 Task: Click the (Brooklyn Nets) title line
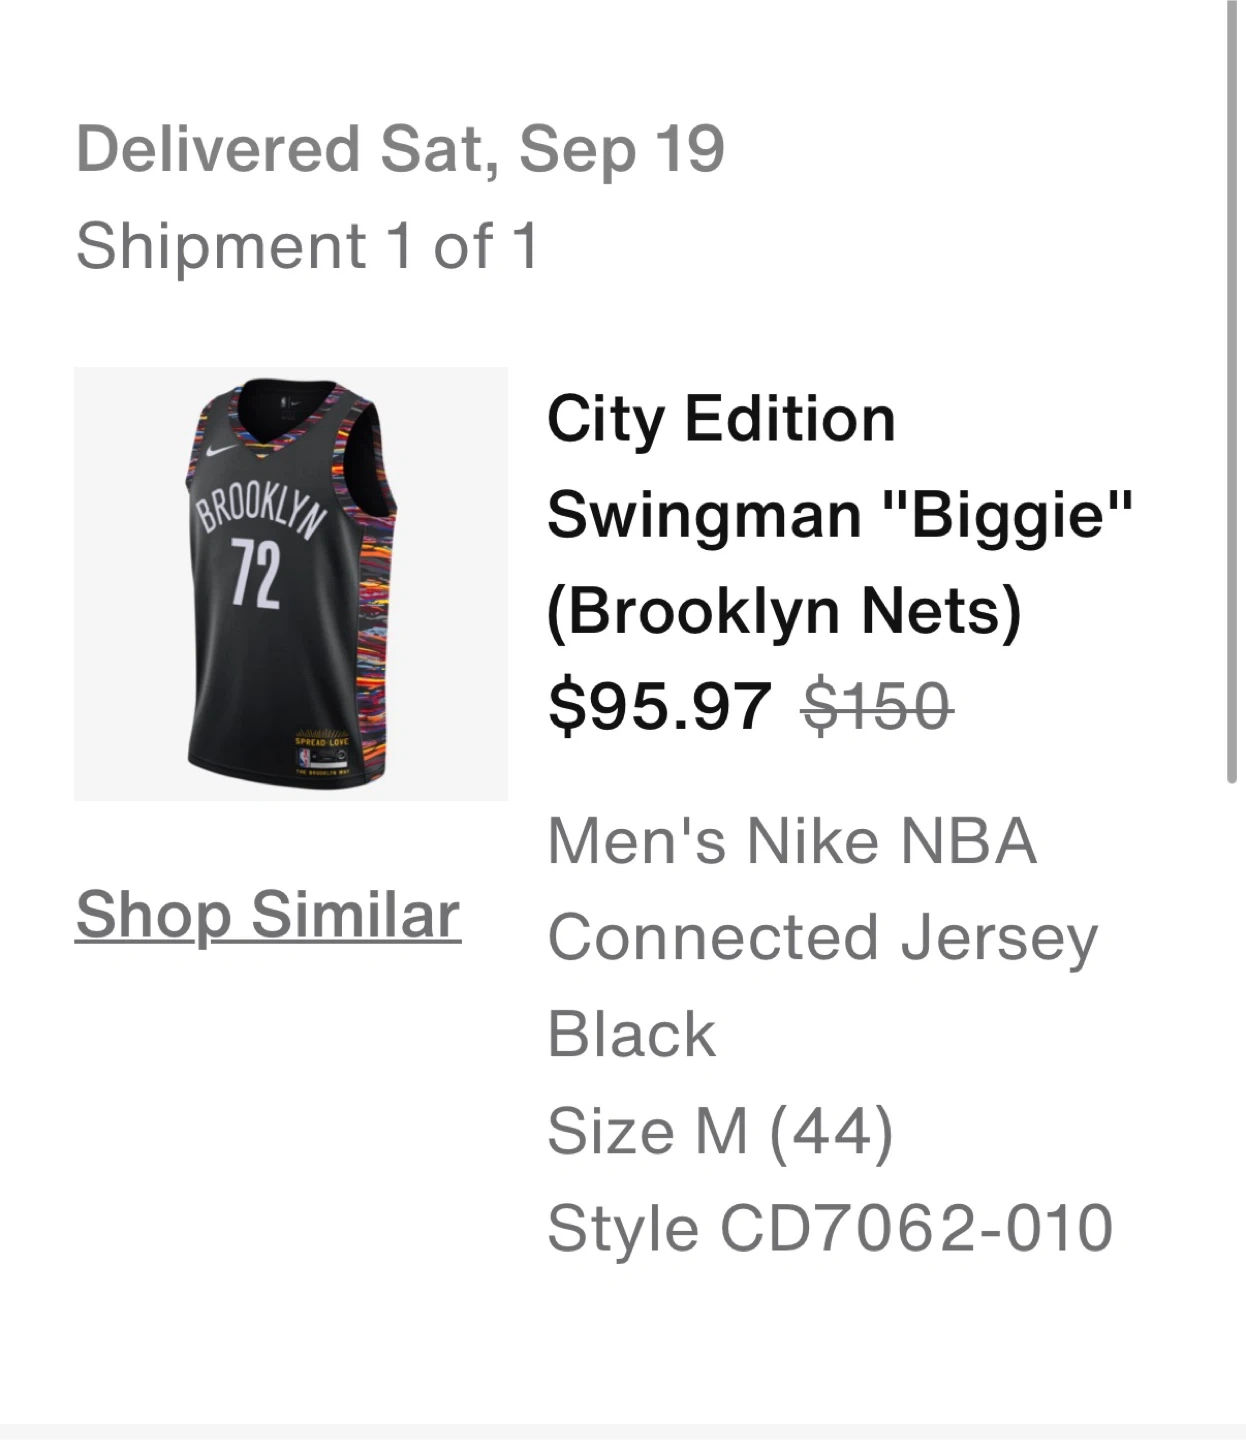point(784,610)
